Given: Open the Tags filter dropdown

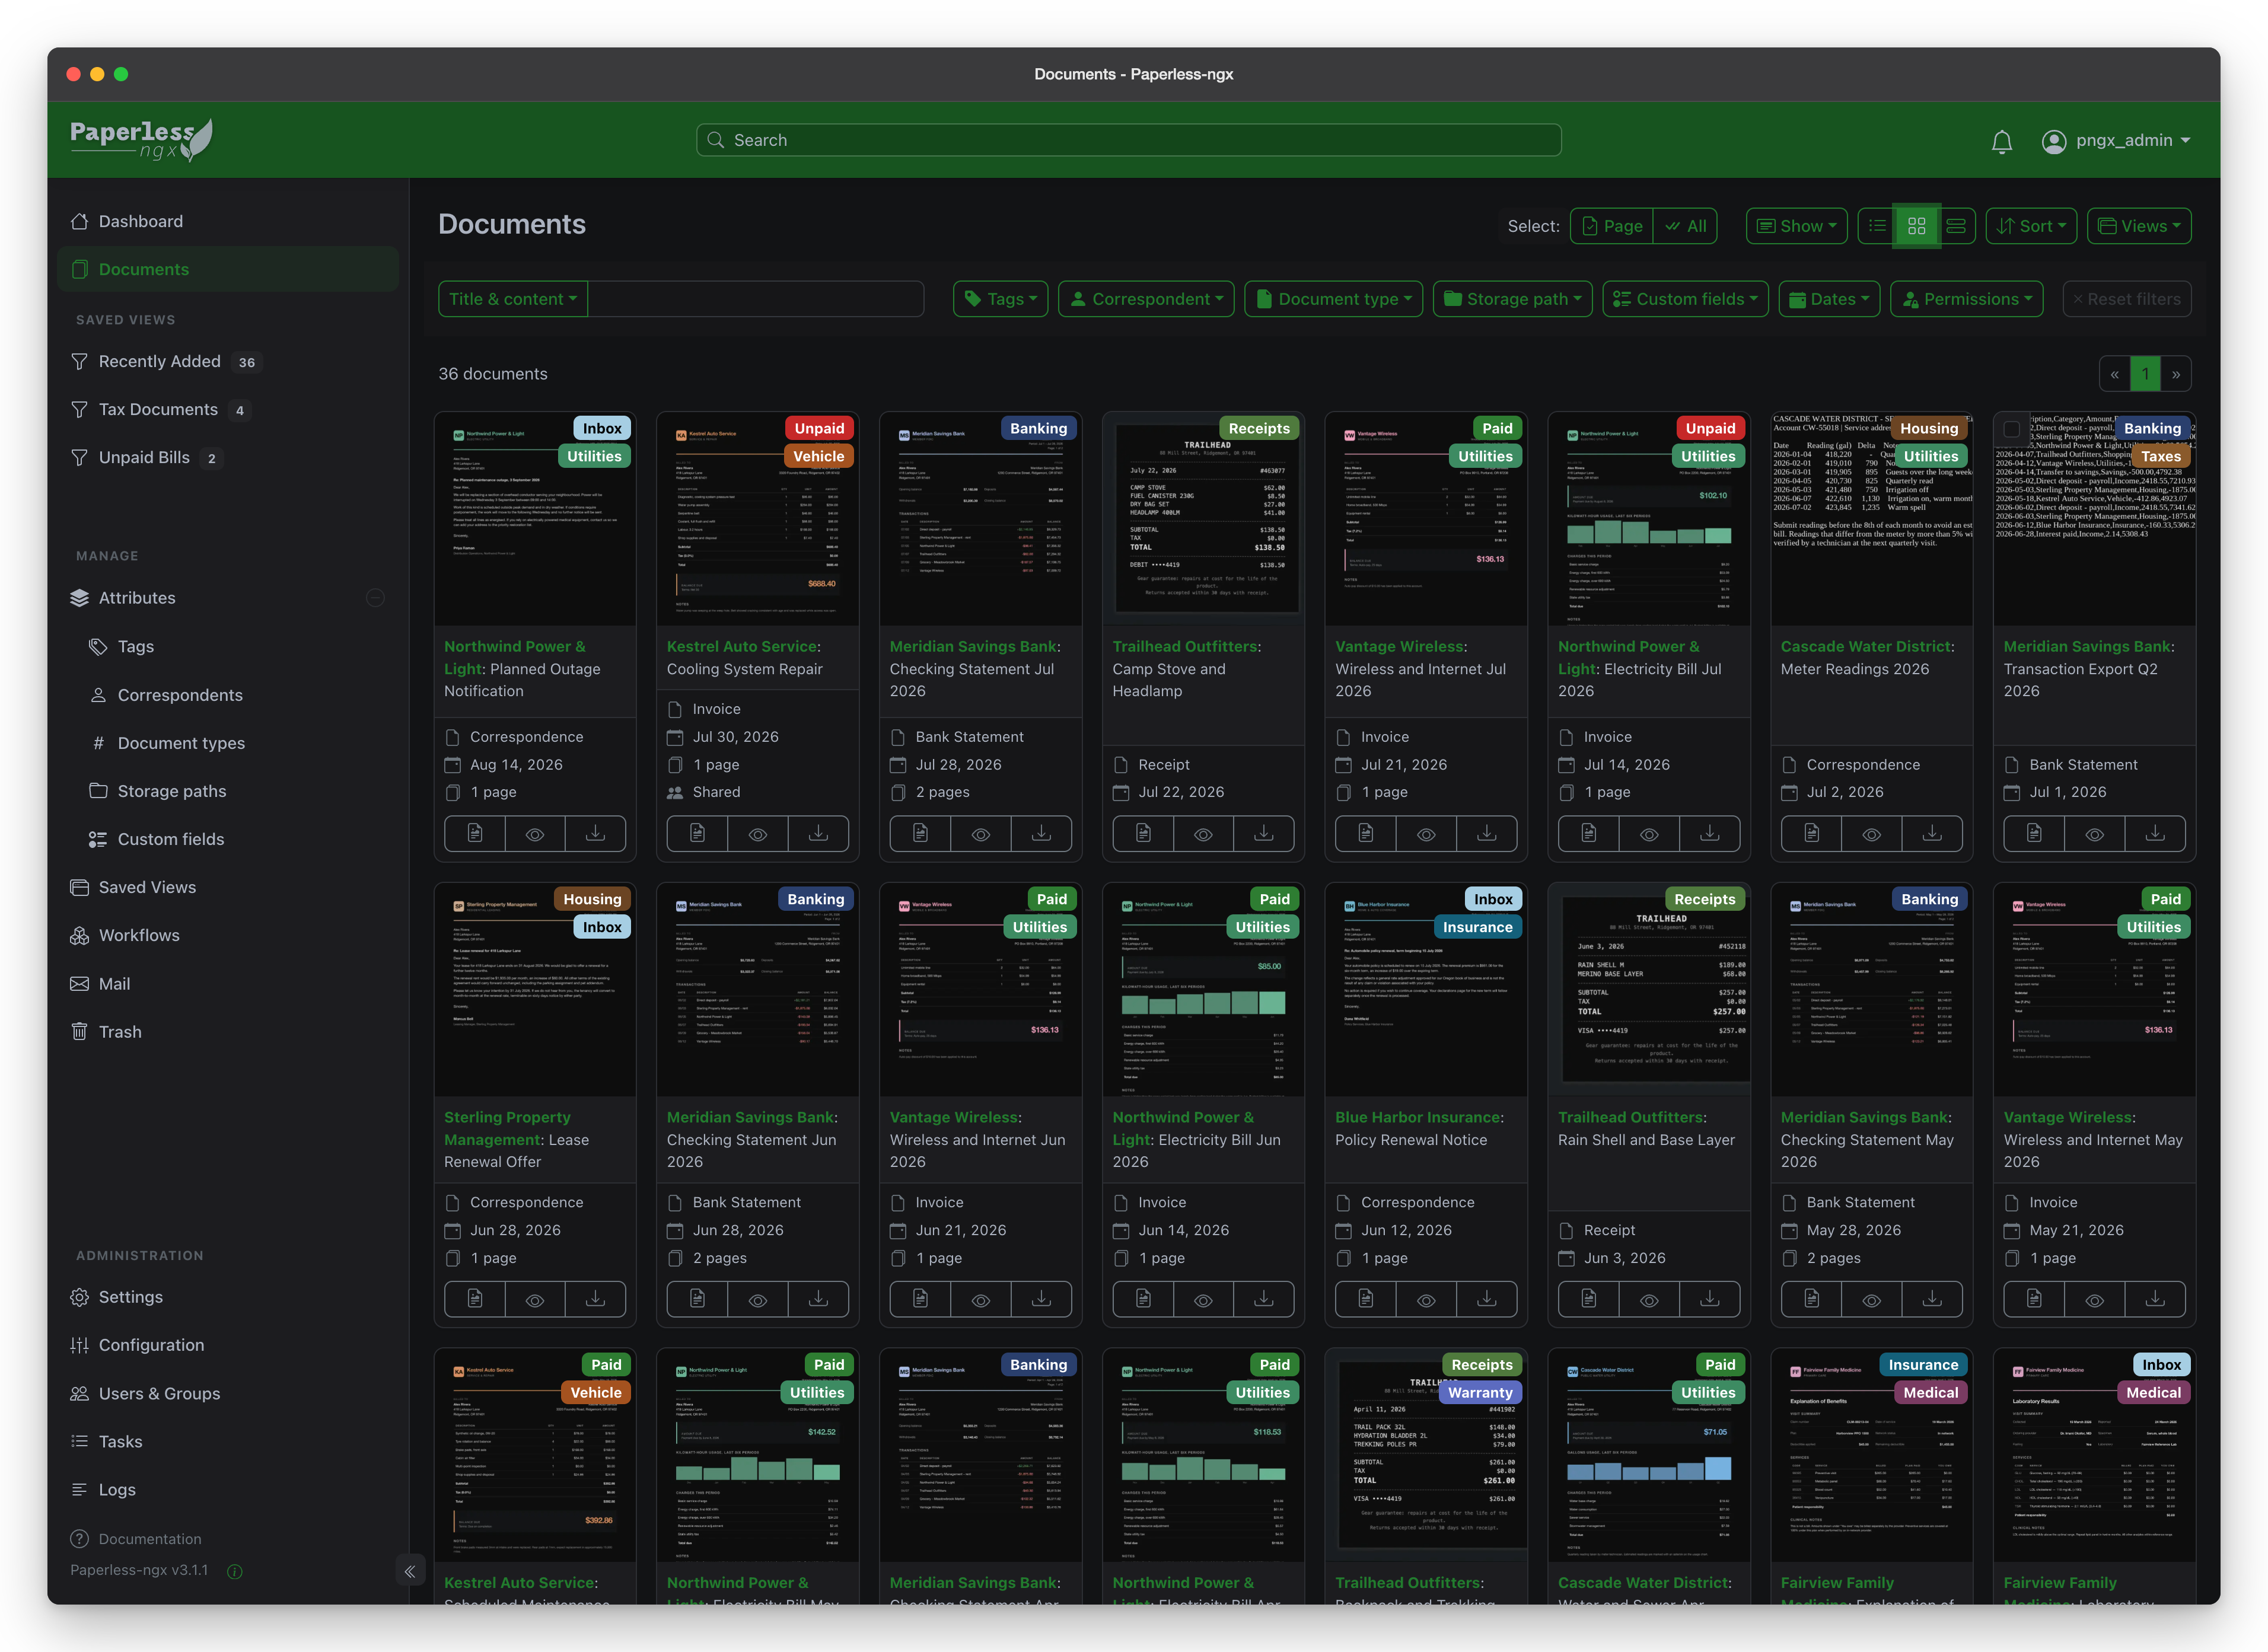Looking at the screenshot, I should (1000, 299).
